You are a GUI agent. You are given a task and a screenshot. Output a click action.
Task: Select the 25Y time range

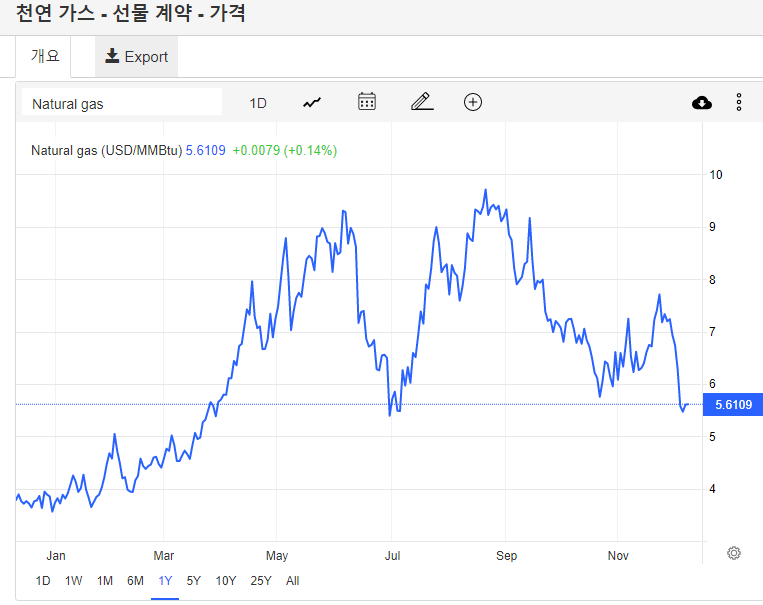click(261, 581)
